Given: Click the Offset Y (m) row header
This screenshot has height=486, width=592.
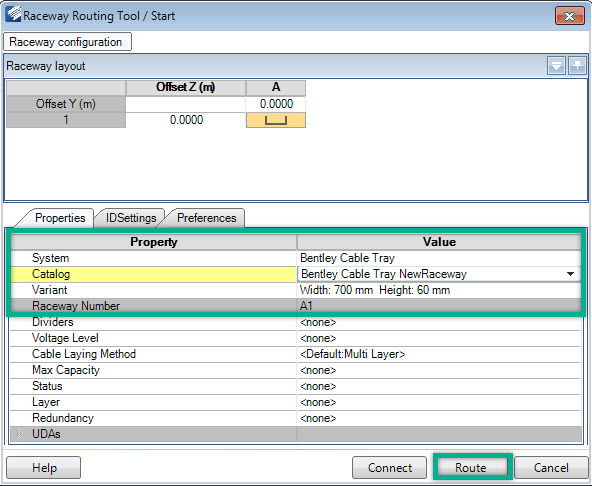Looking at the screenshot, I should tap(66, 104).
